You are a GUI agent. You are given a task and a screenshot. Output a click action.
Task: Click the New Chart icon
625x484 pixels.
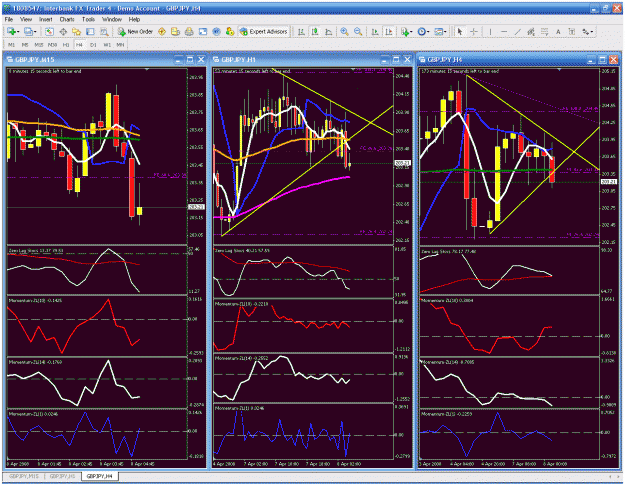point(11,31)
